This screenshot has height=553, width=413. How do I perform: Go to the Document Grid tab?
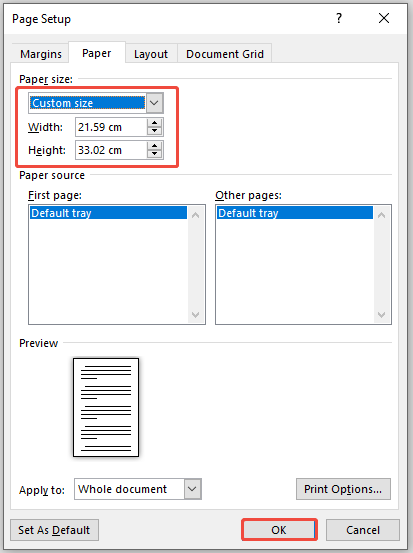click(x=225, y=54)
